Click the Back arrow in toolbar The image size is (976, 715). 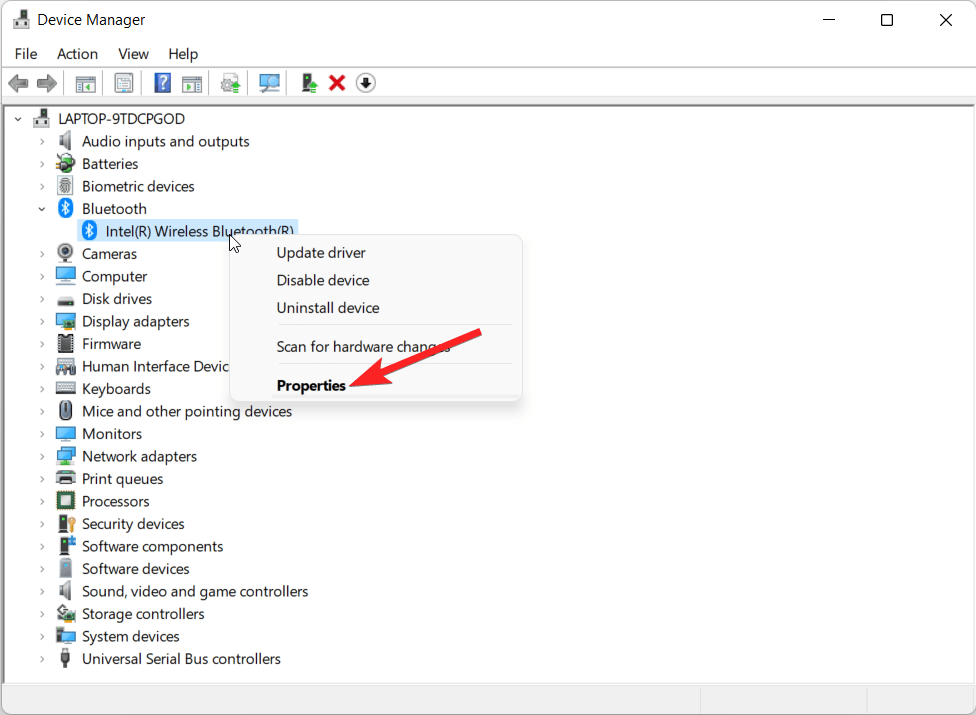tap(18, 83)
